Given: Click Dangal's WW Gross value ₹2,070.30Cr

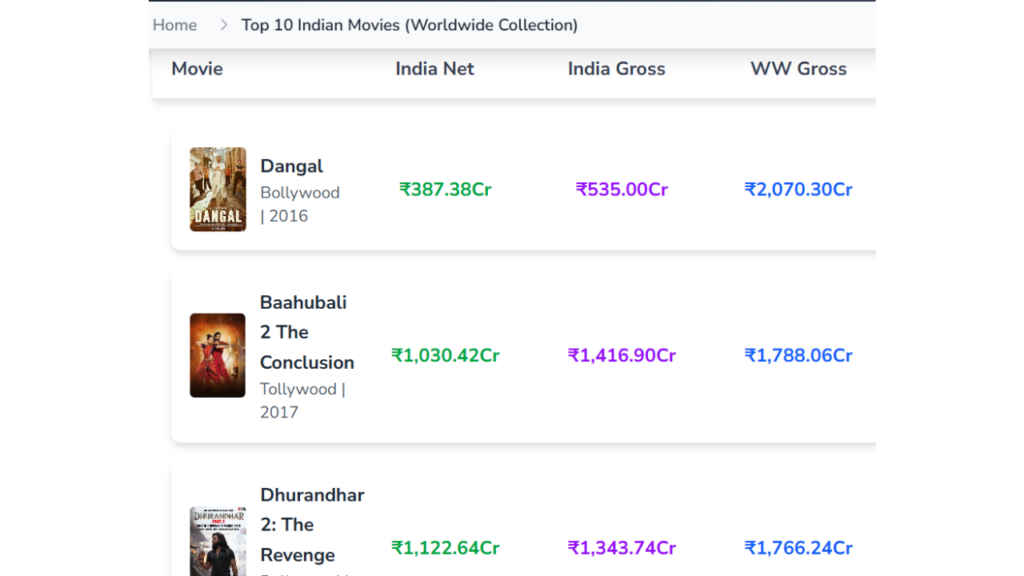Looking at the screenshot, I should tap(798, 189).
